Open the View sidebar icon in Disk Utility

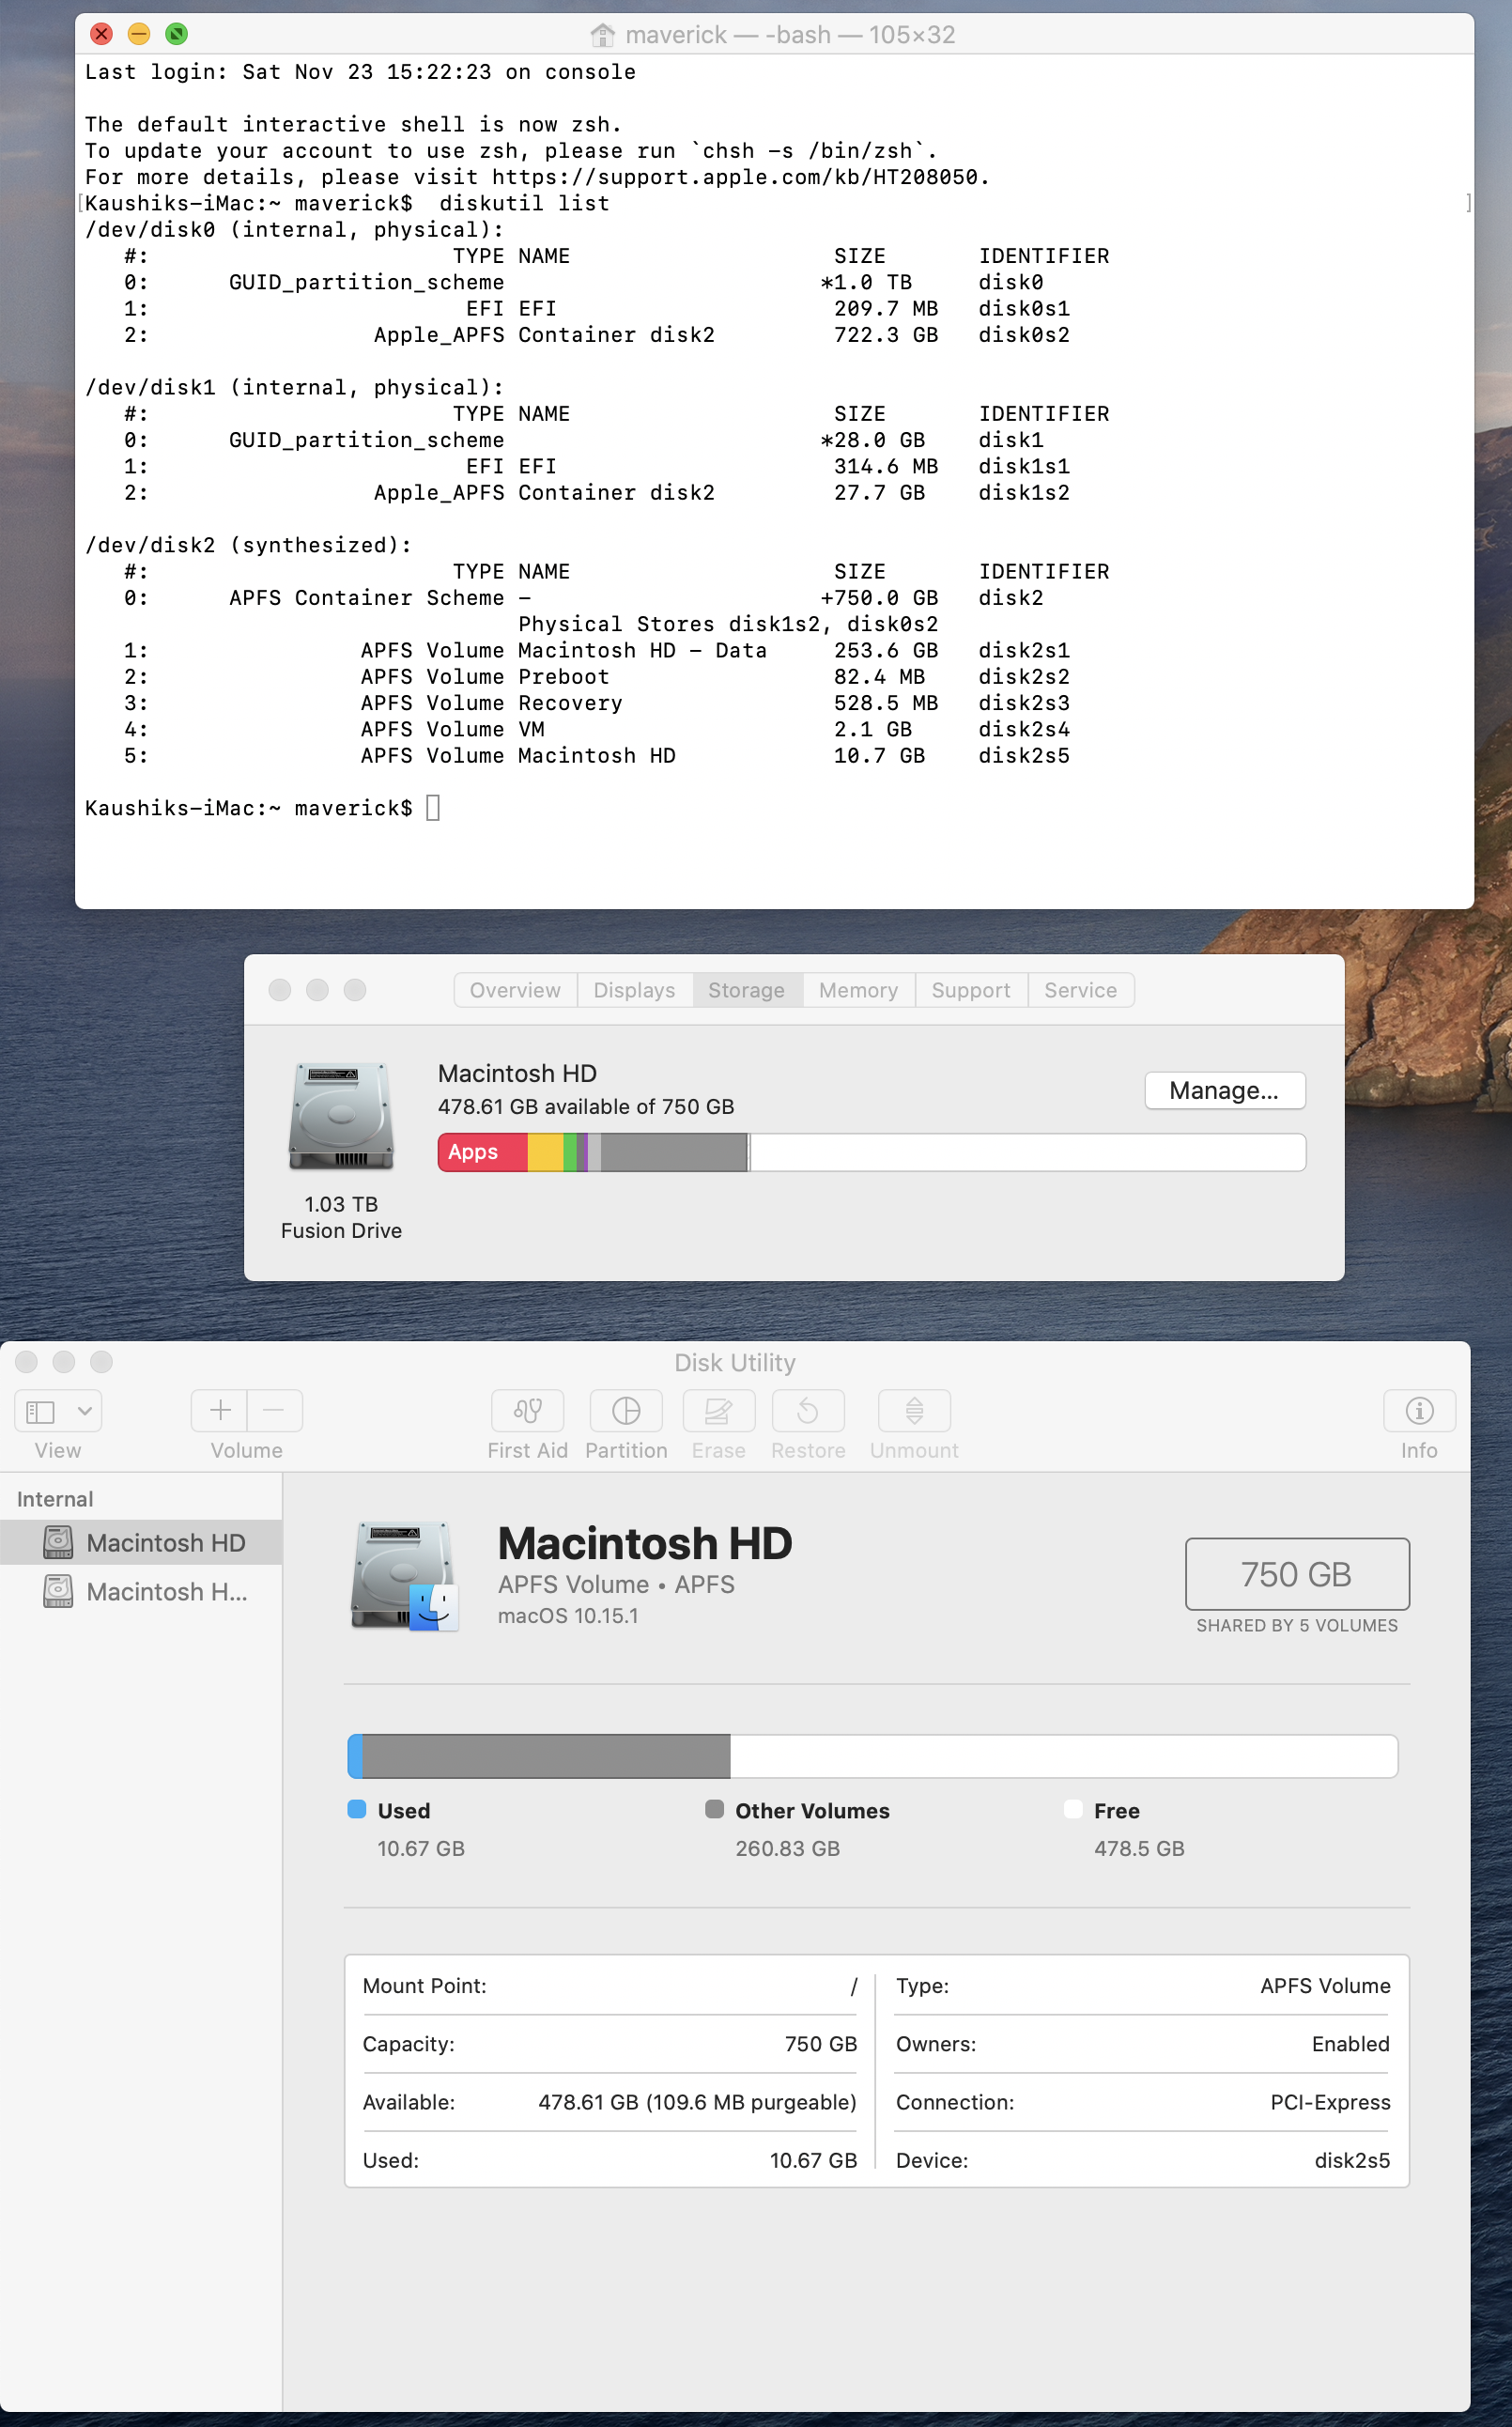(x=41, y=1411)
